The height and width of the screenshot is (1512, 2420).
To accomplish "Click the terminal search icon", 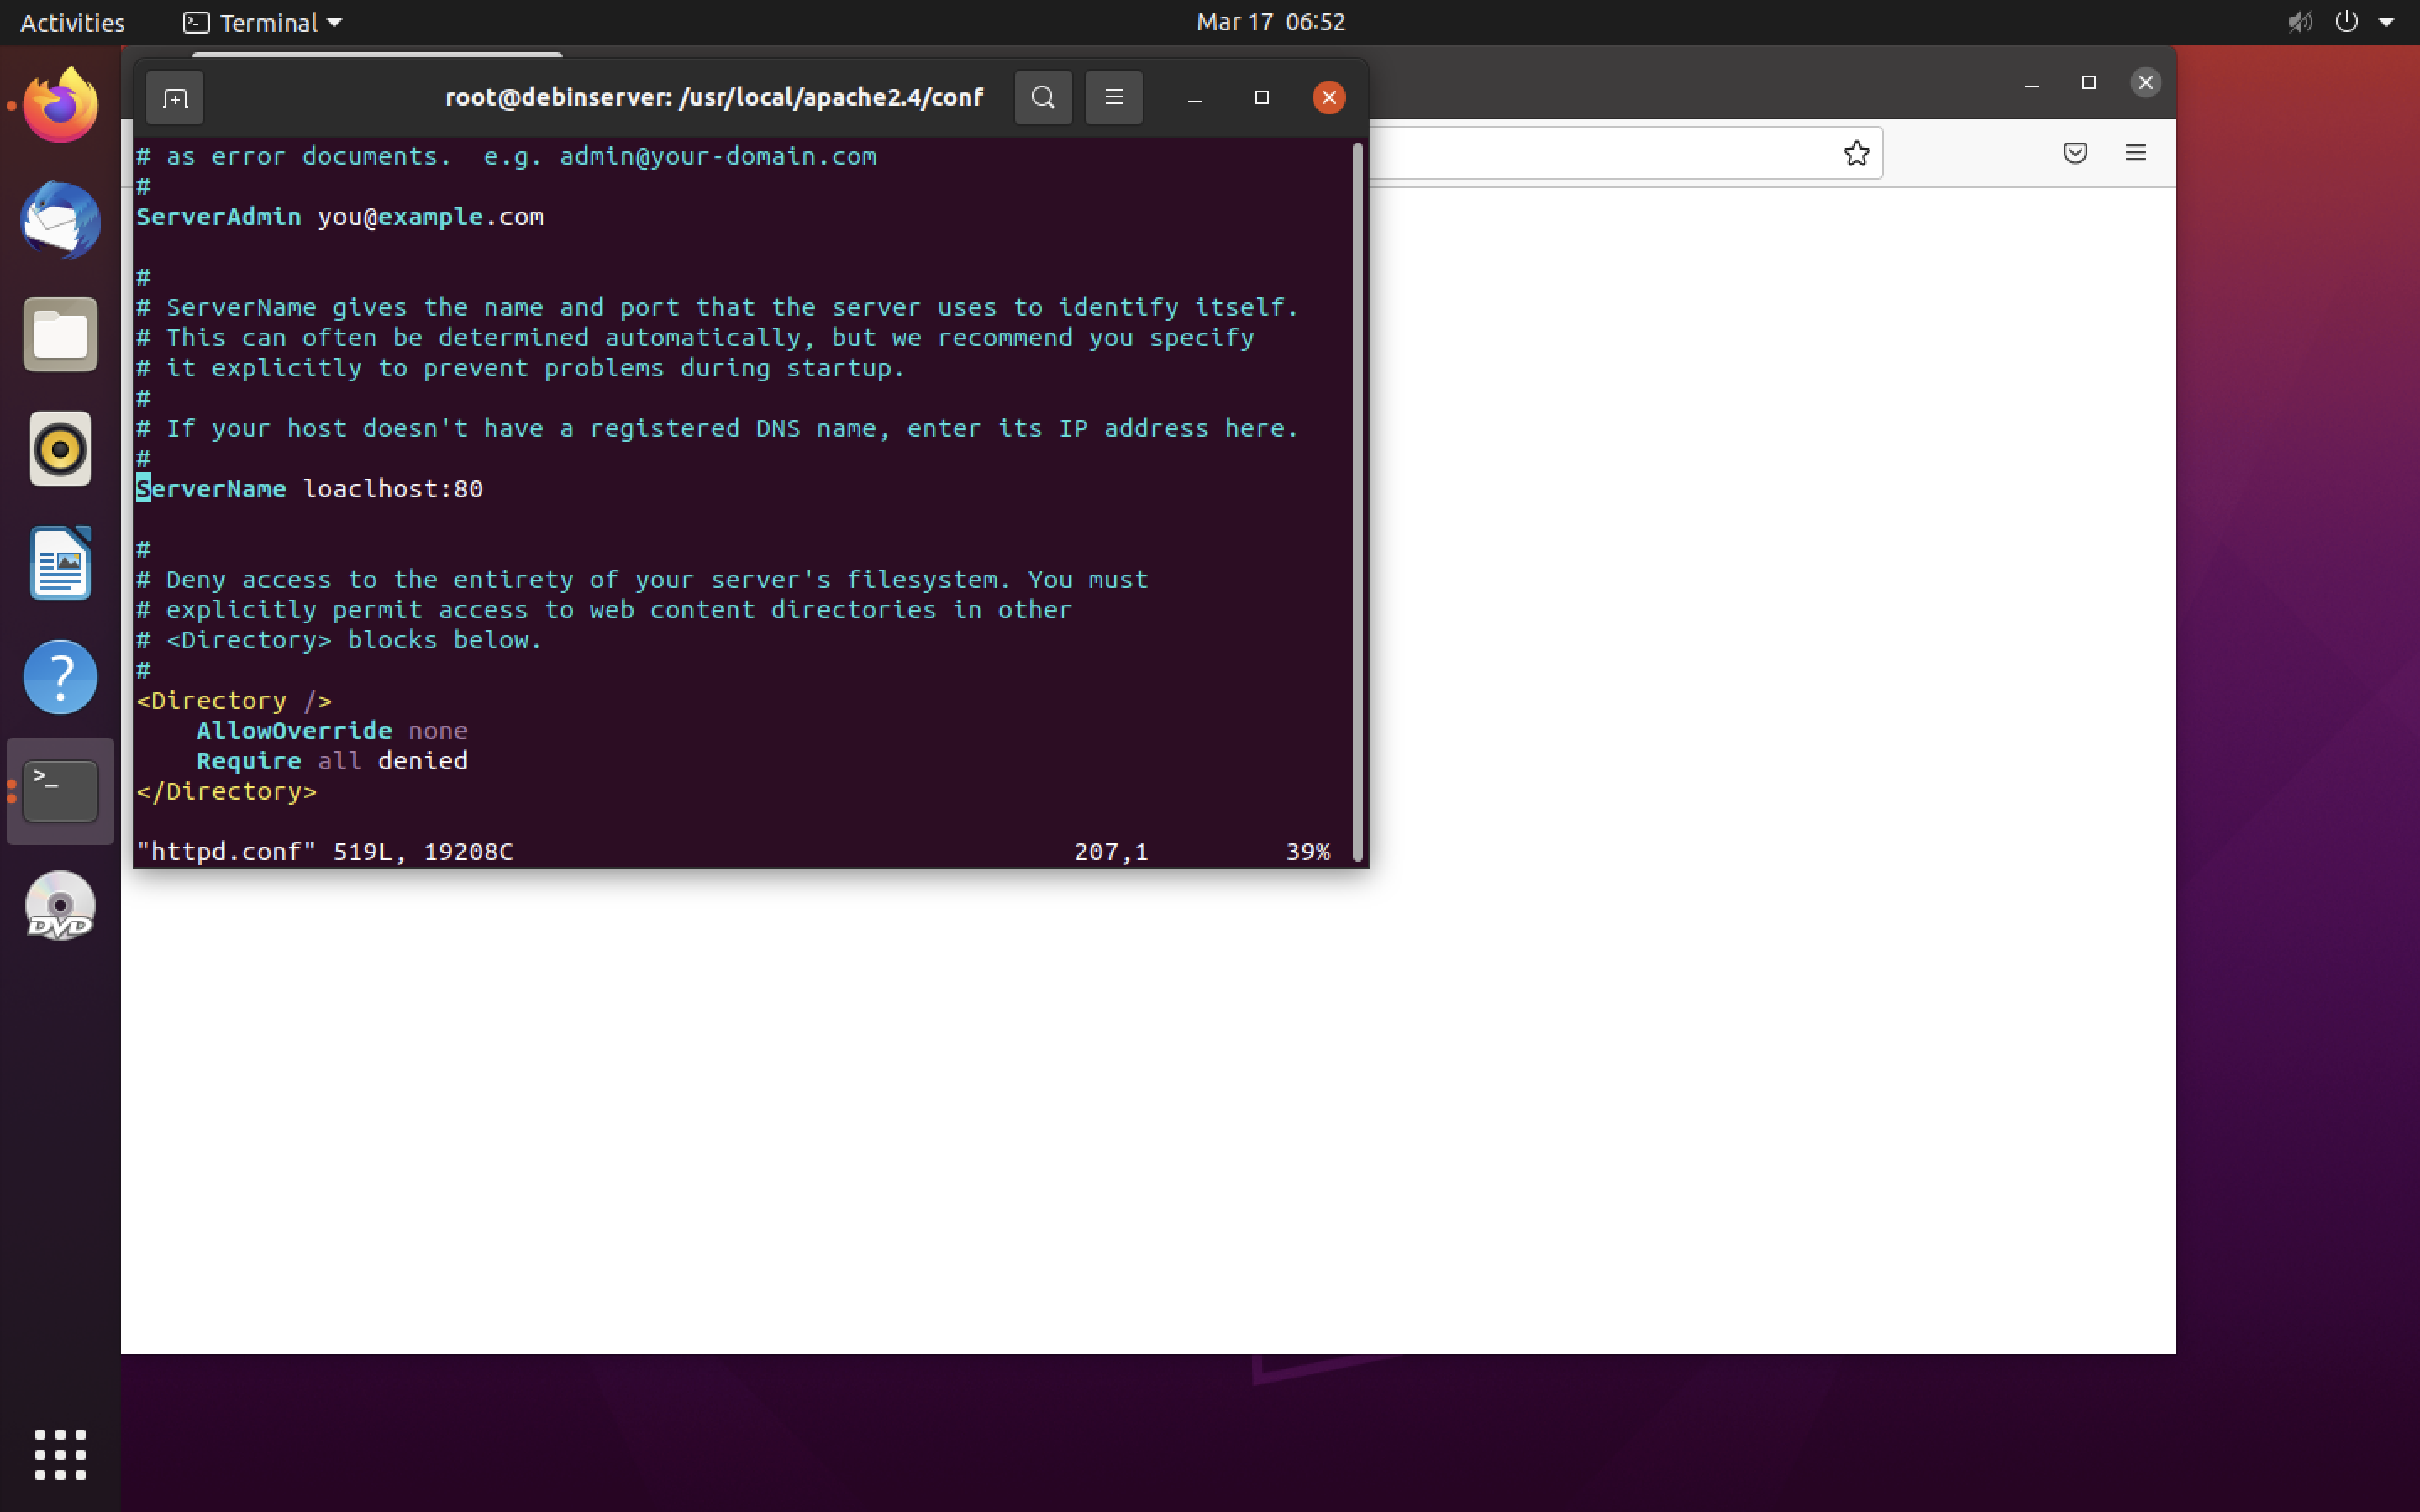I will point(1043,98).
